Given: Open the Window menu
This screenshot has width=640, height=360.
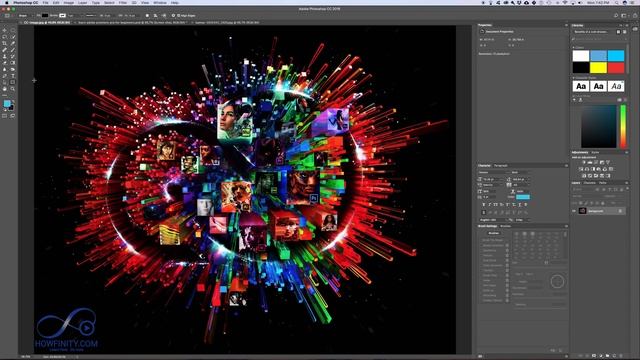Looking at the screenshot, I should (160, 2).
